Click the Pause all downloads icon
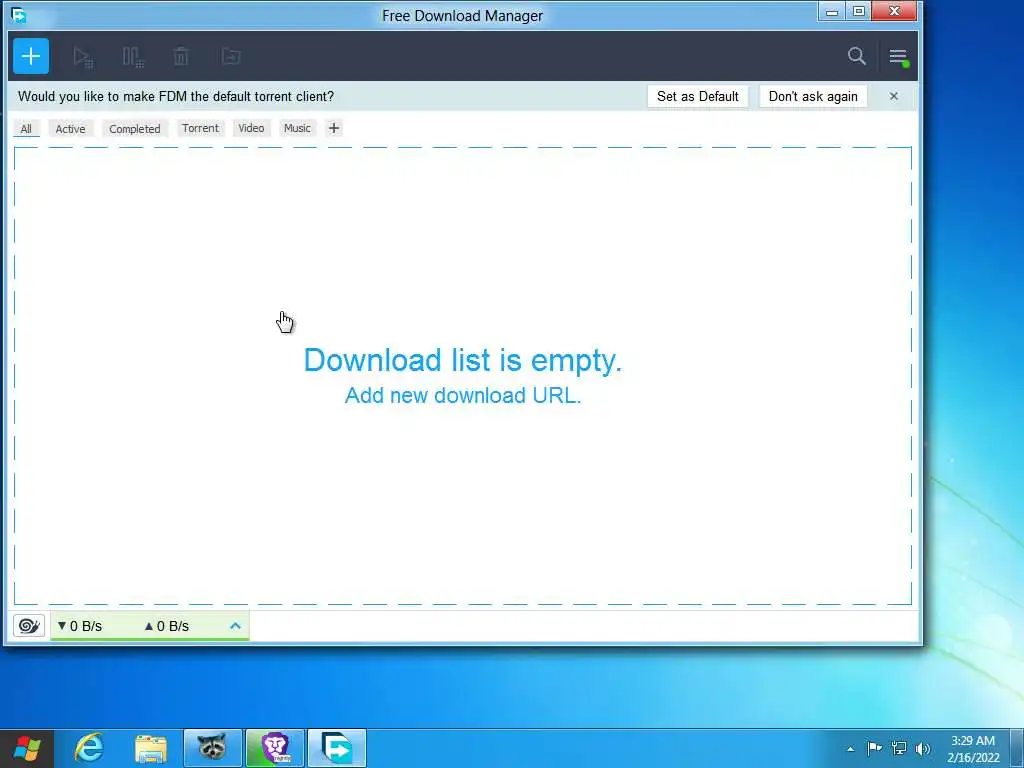 click(133, 57)
